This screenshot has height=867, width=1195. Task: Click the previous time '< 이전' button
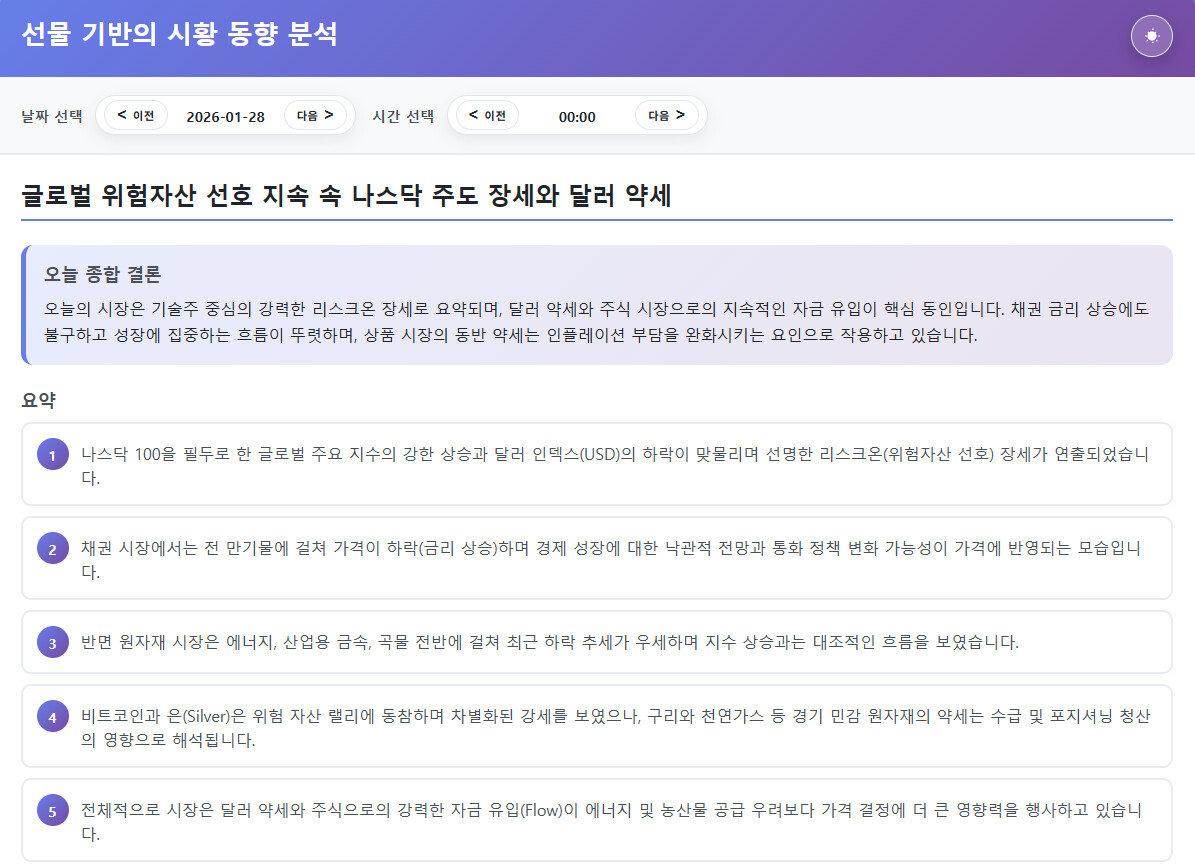pos(487,115)
